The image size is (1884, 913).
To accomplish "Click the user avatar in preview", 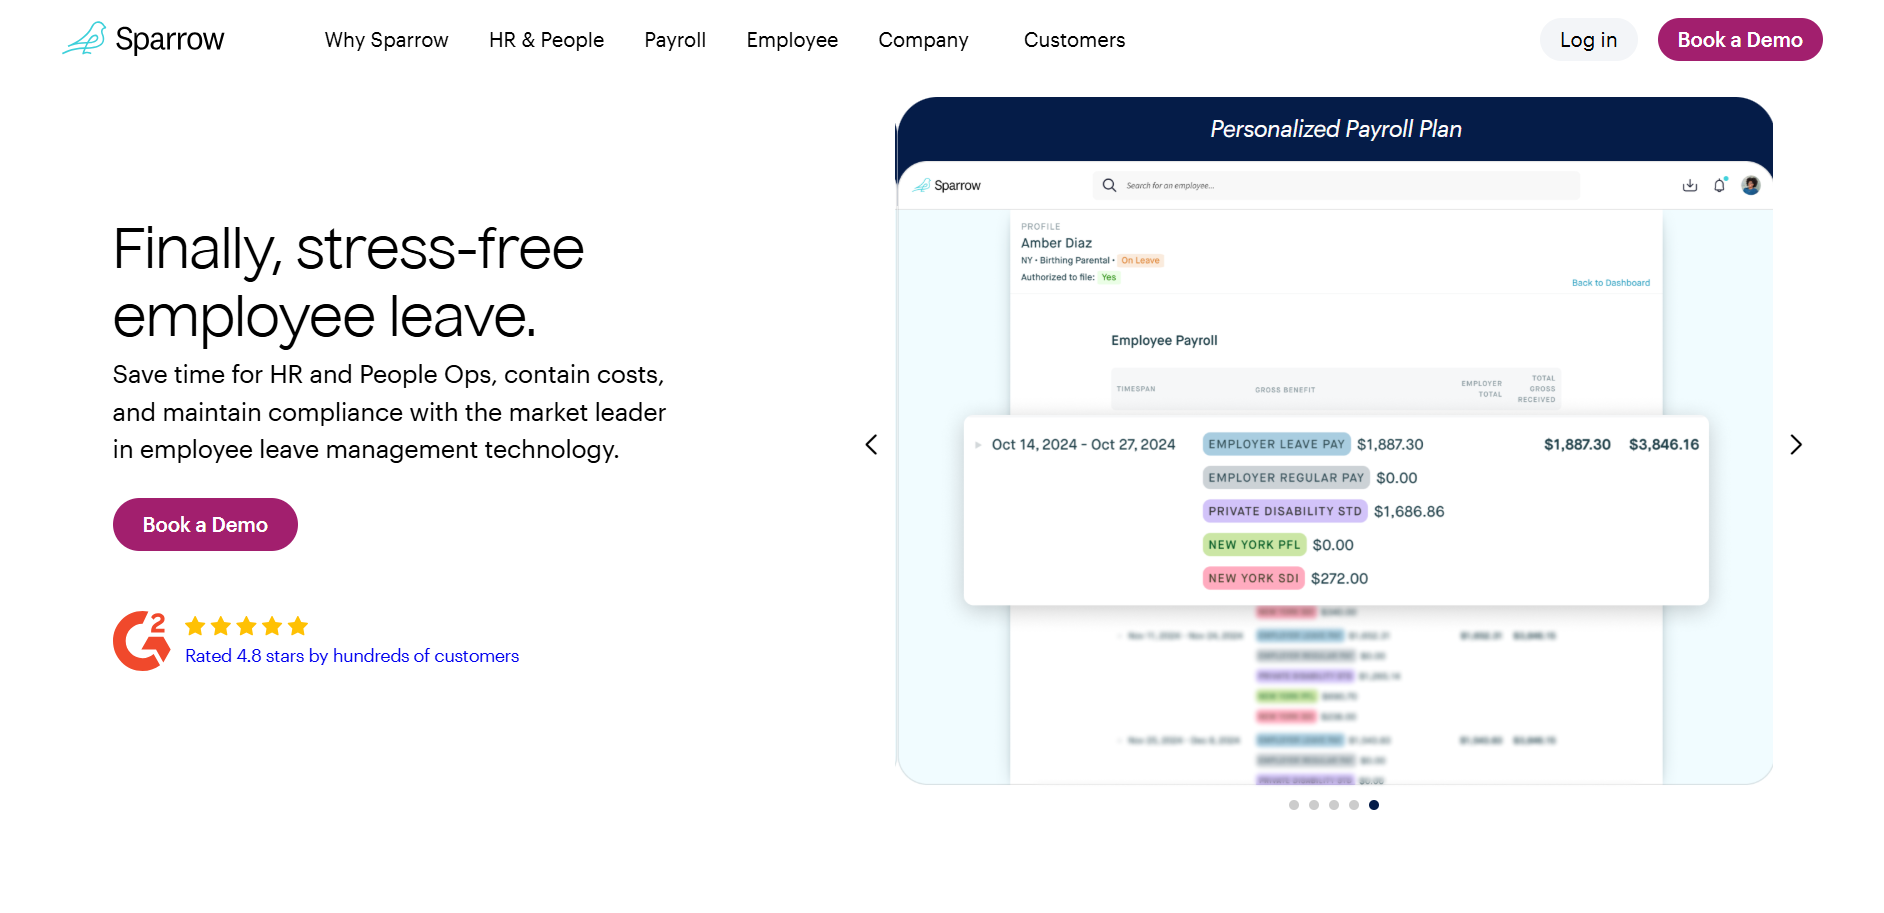I will [1751, 185].
